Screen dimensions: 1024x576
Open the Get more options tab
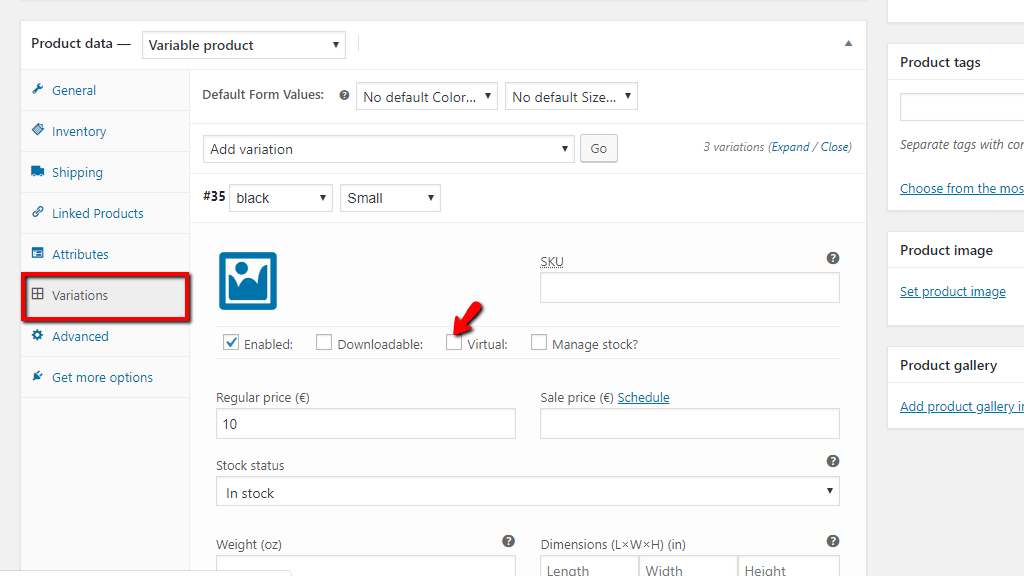[105, 377]
